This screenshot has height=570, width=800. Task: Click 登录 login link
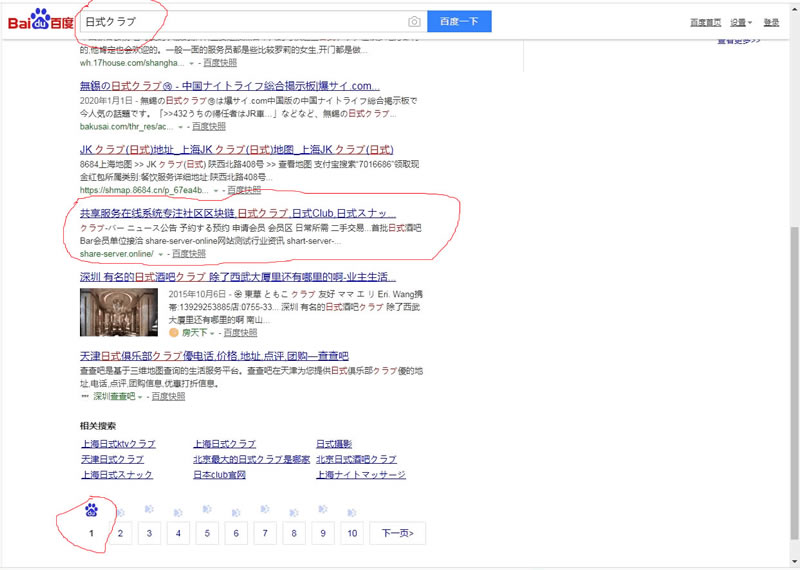(771, 22)
